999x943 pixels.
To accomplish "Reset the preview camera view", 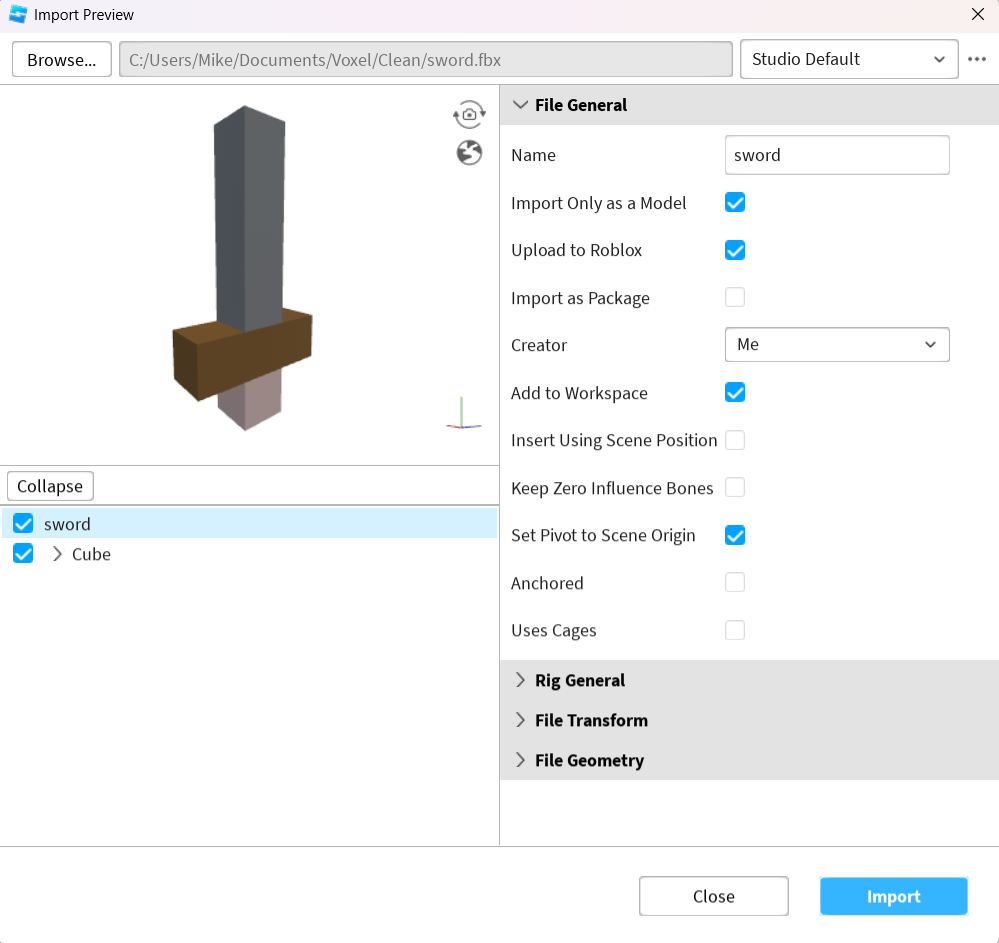I will (x=468, y=114).
